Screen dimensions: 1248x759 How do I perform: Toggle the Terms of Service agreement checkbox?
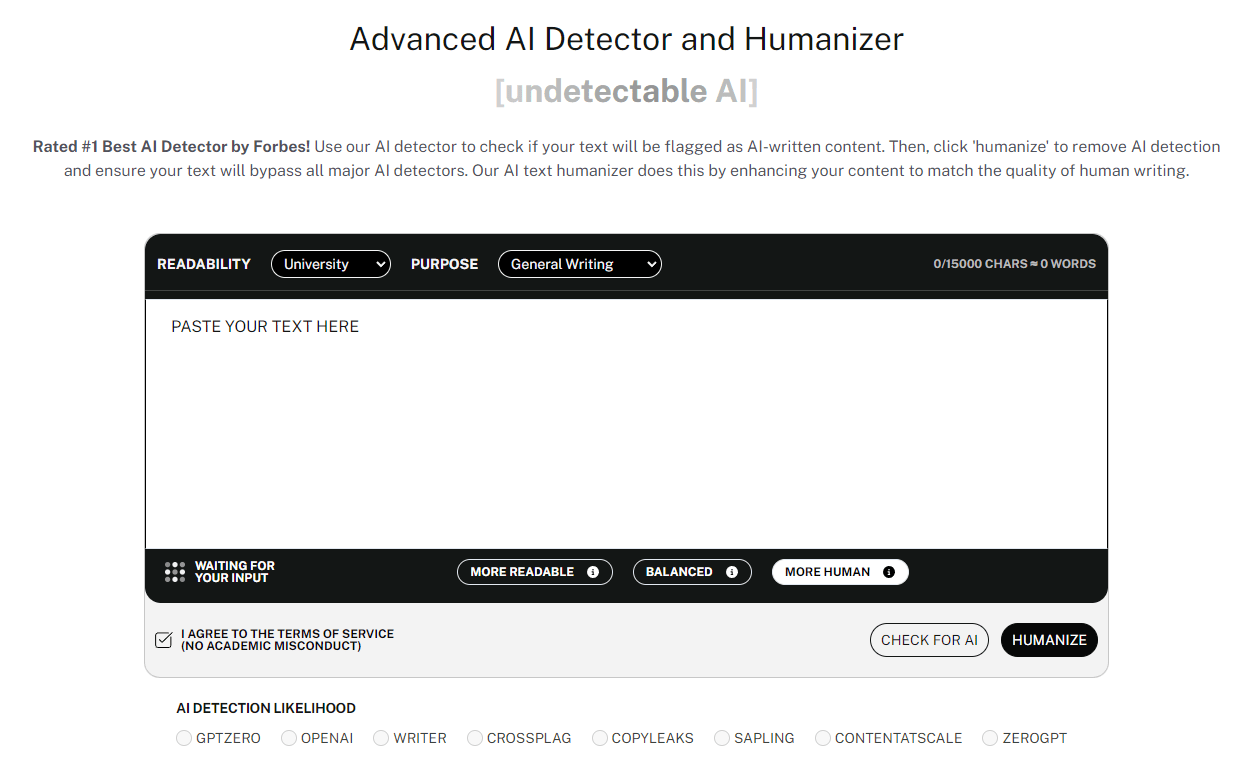click(x=164, y=640)
